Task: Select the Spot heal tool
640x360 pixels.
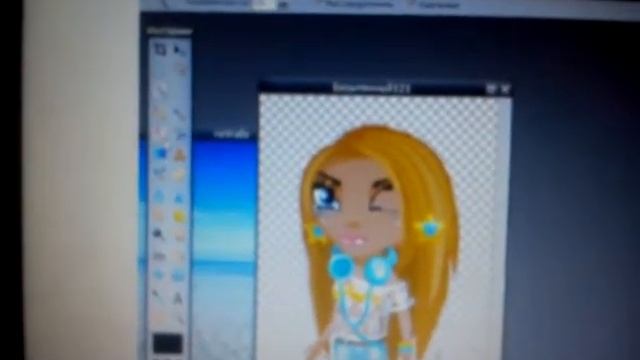Action: [x=179, y=256]
